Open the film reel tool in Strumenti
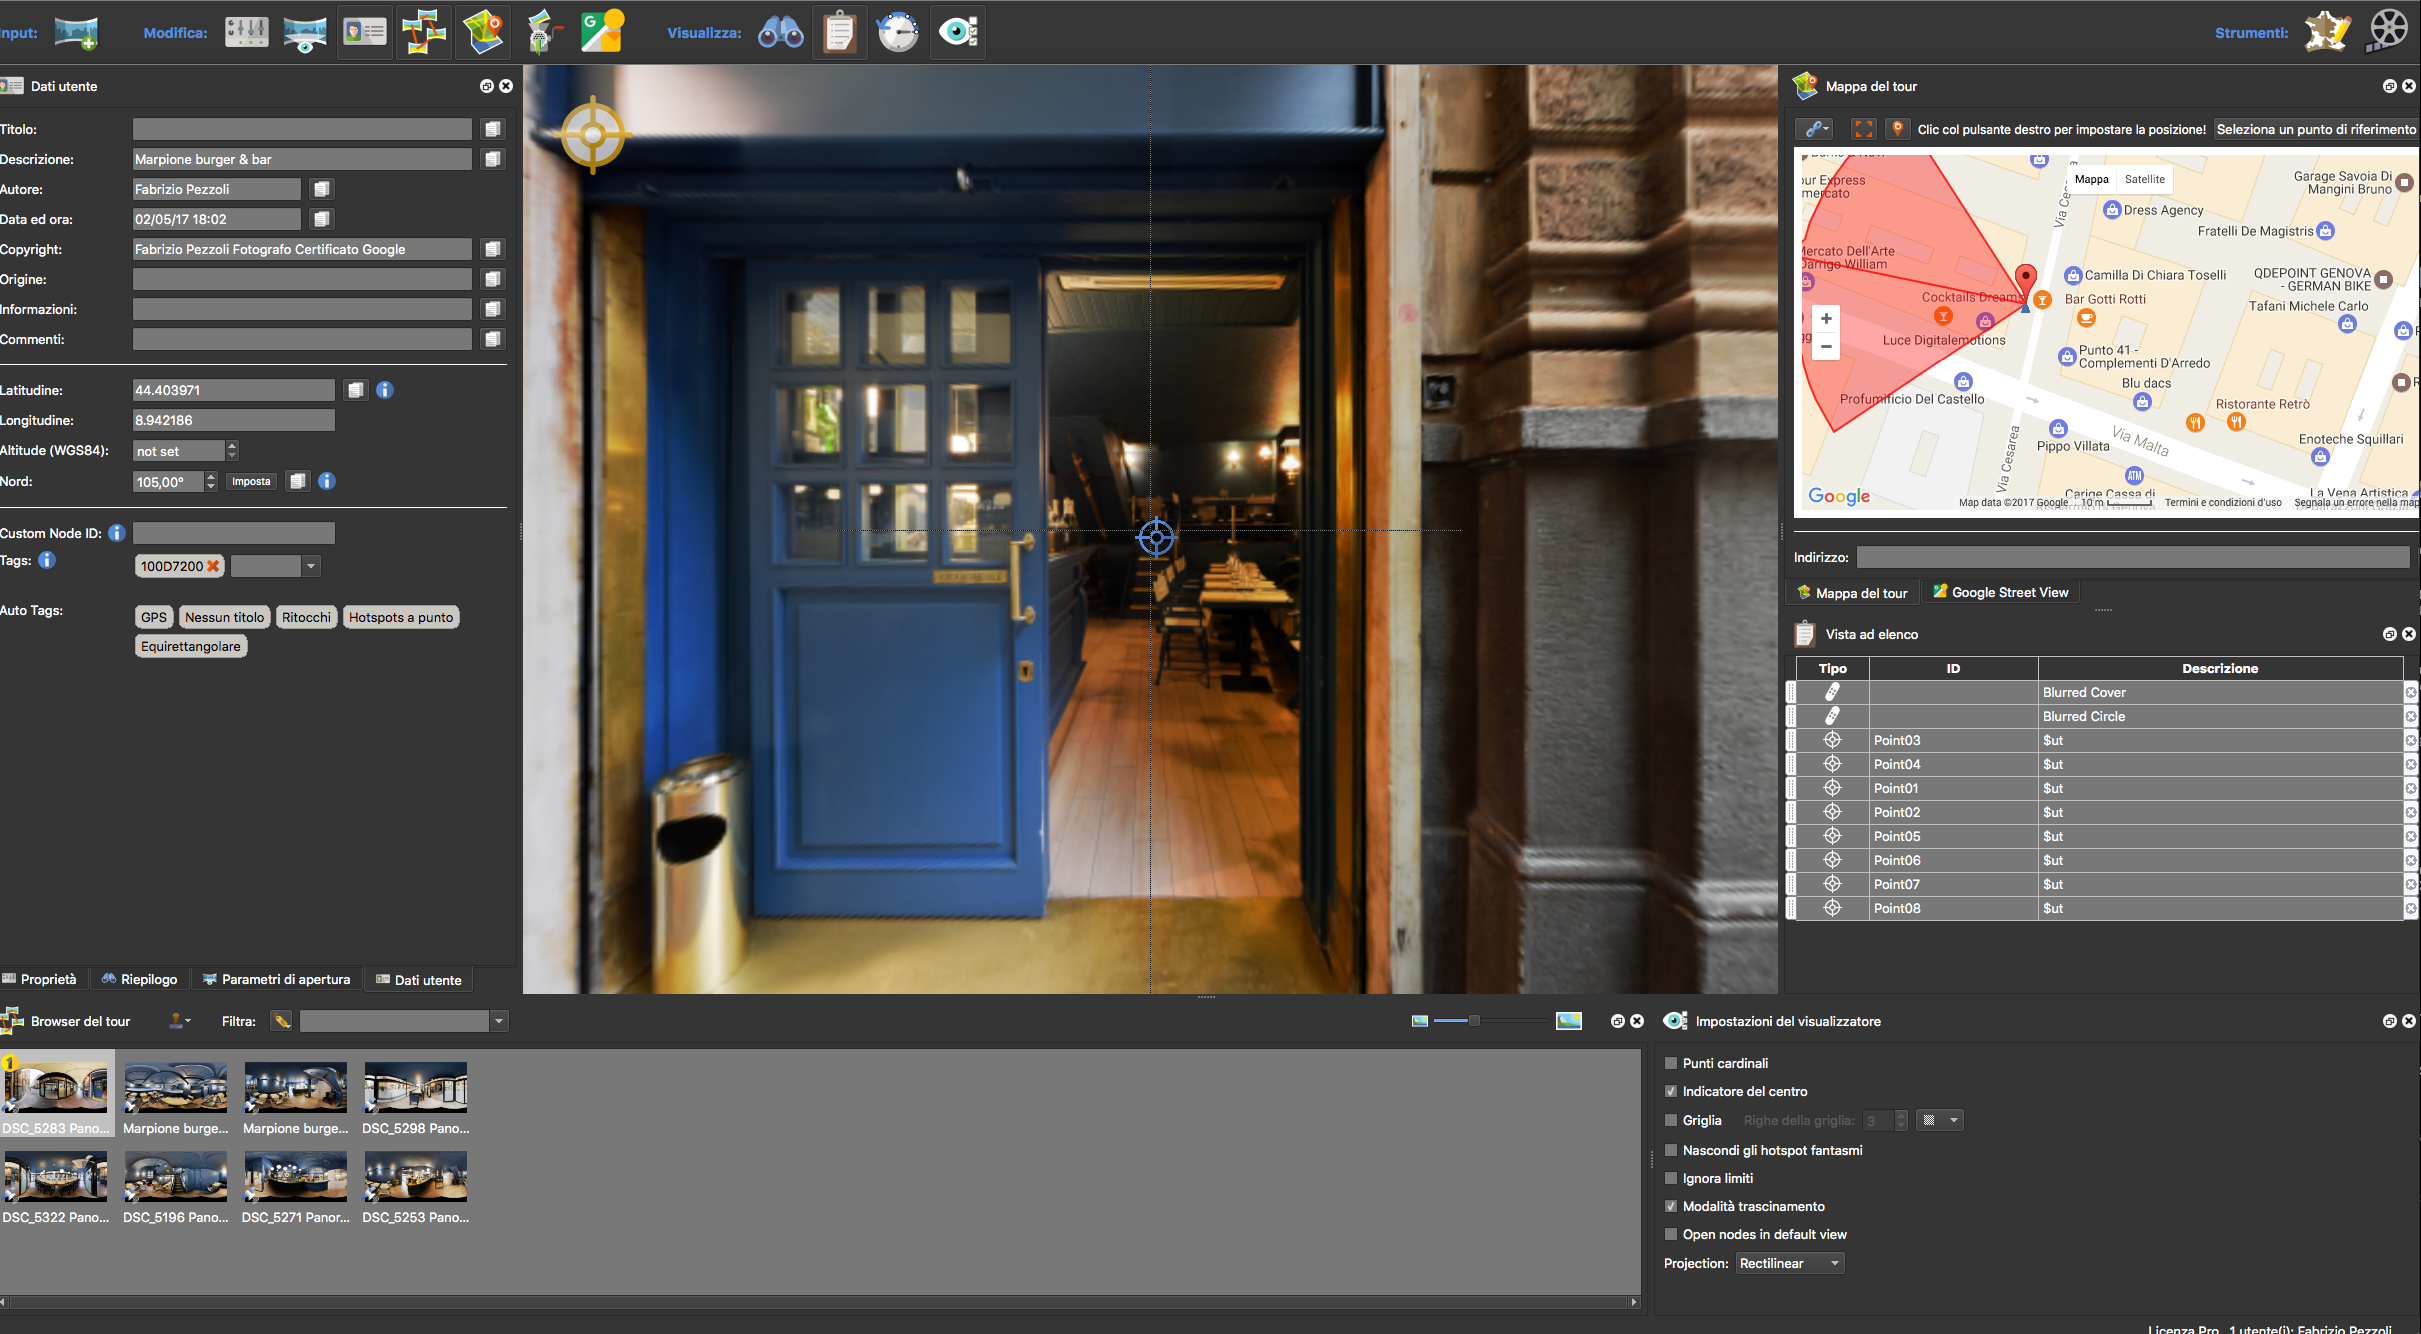 2388,31
